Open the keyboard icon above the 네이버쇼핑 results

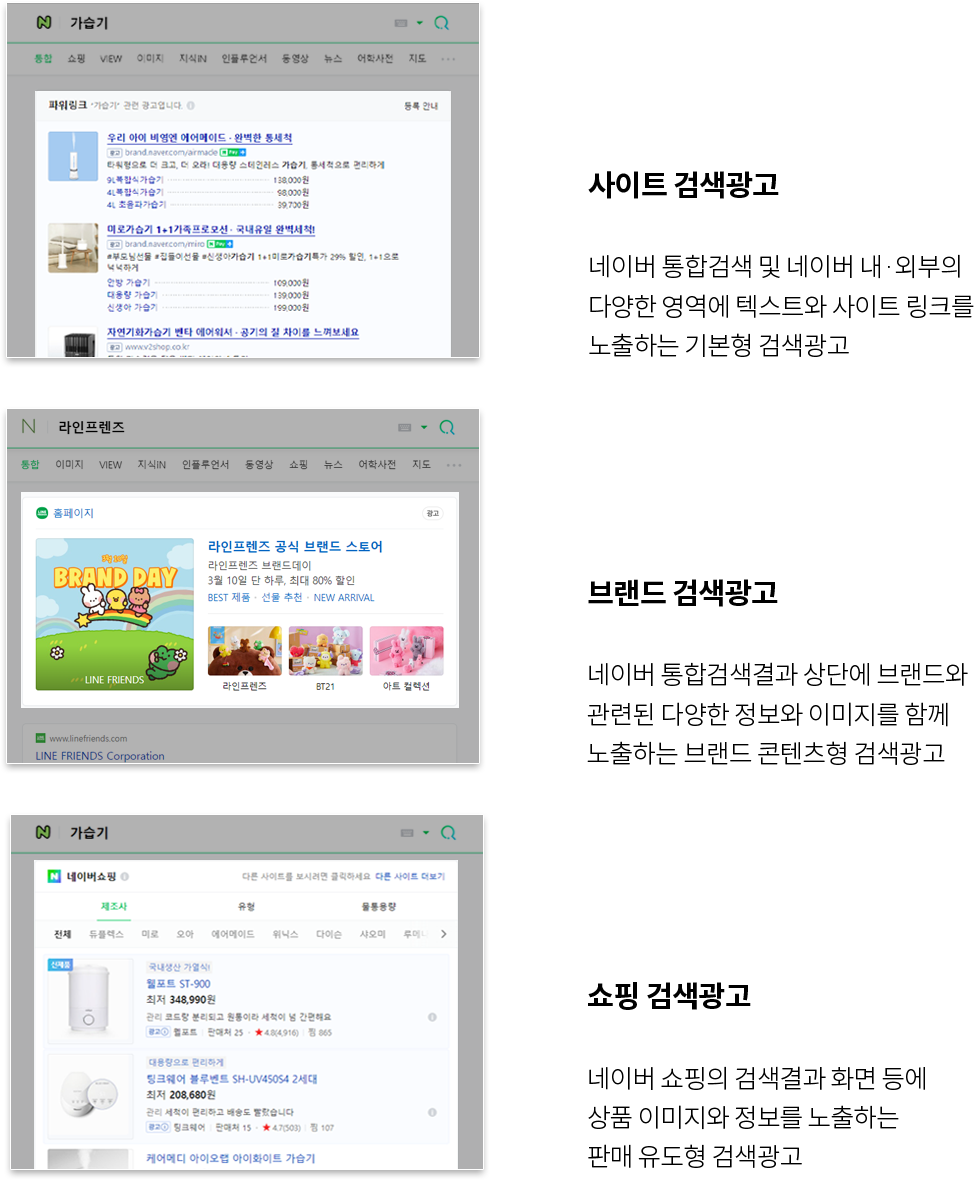[407, 833]
